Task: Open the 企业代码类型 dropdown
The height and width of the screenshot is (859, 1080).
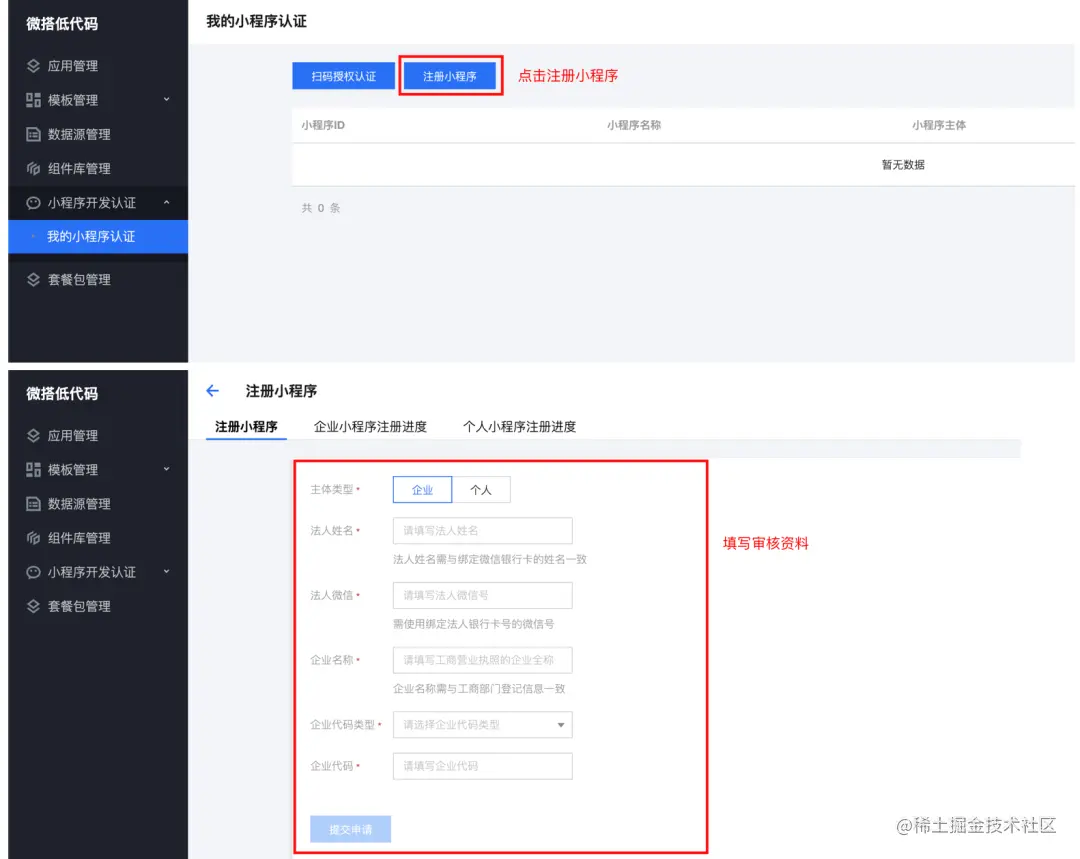Action: (482, 725)
